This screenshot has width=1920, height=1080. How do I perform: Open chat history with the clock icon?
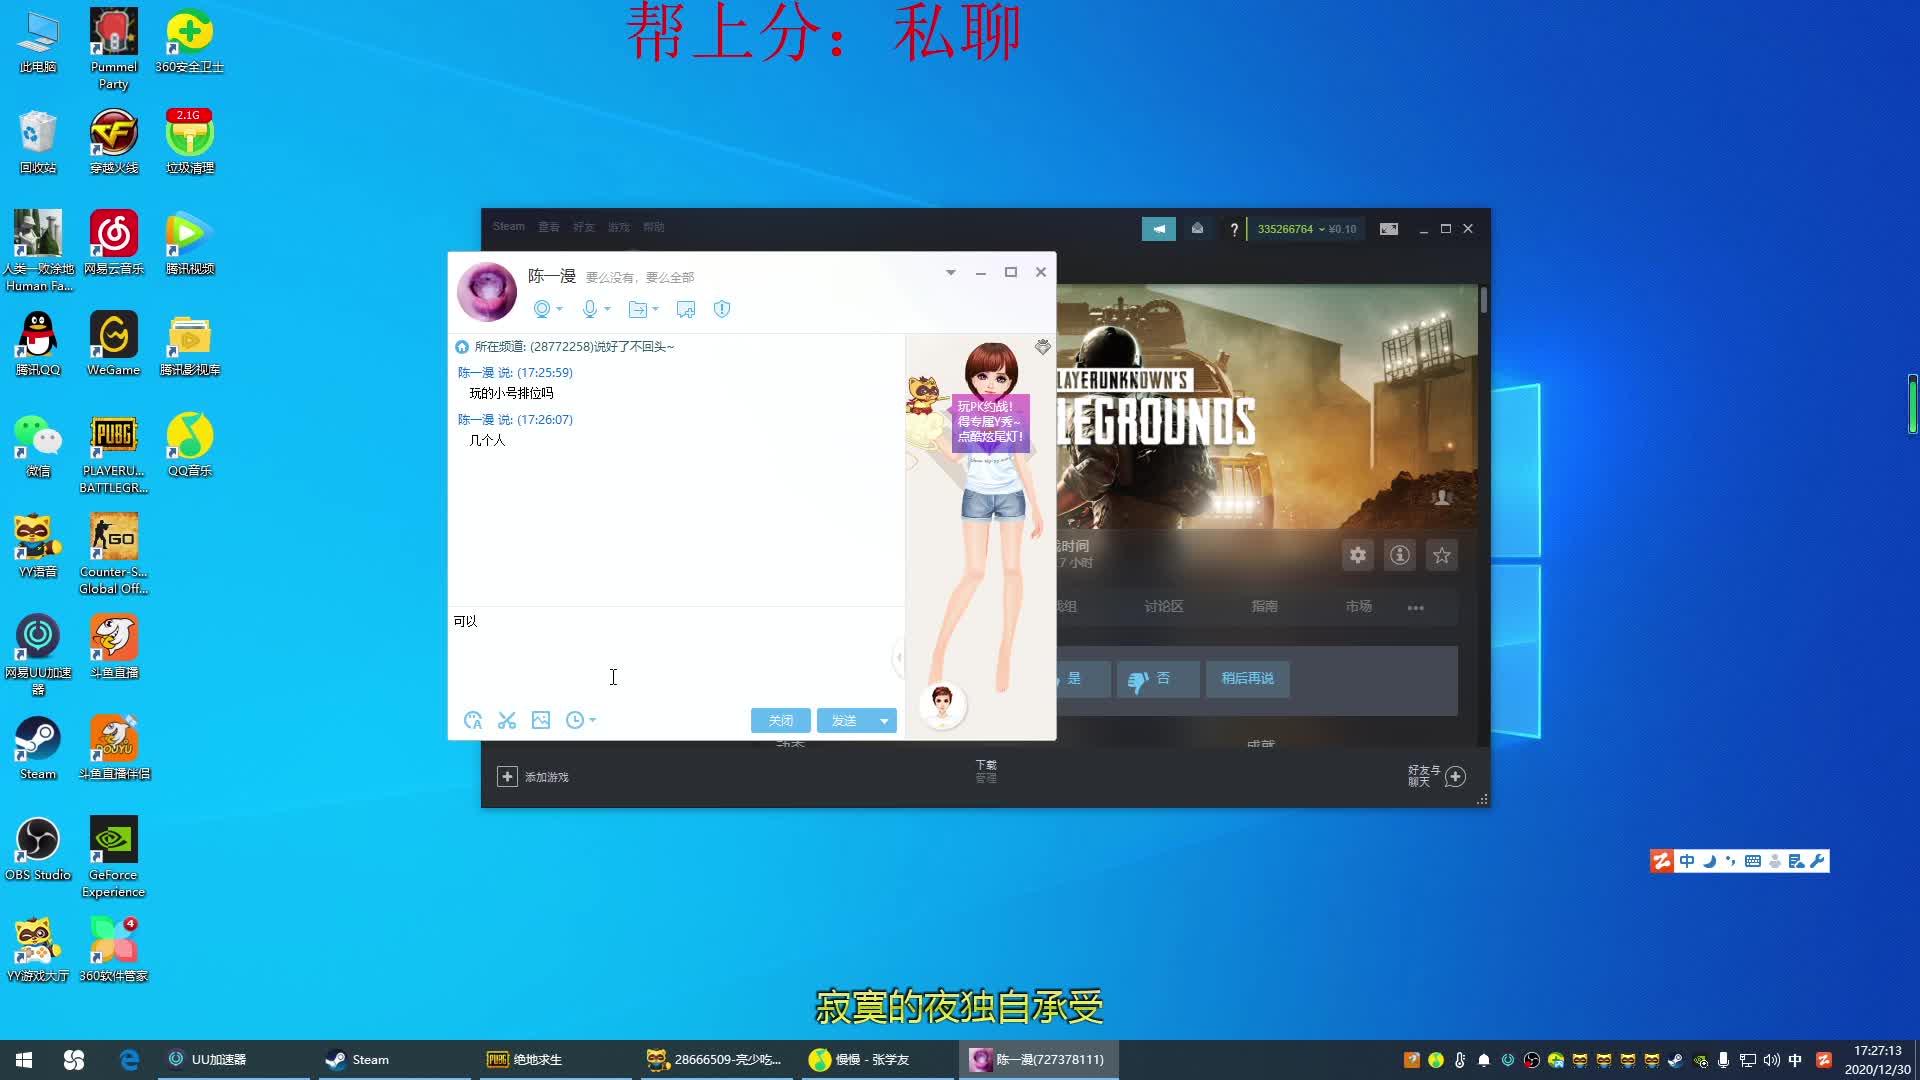[574, 720]
